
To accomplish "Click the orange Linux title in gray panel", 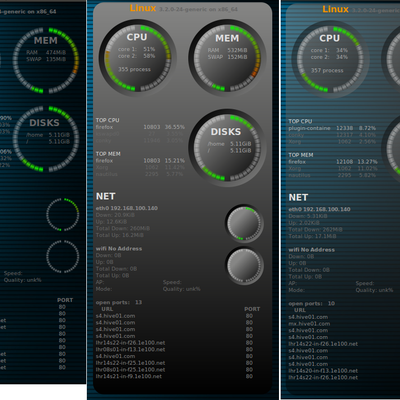I will tap(143, 8).
